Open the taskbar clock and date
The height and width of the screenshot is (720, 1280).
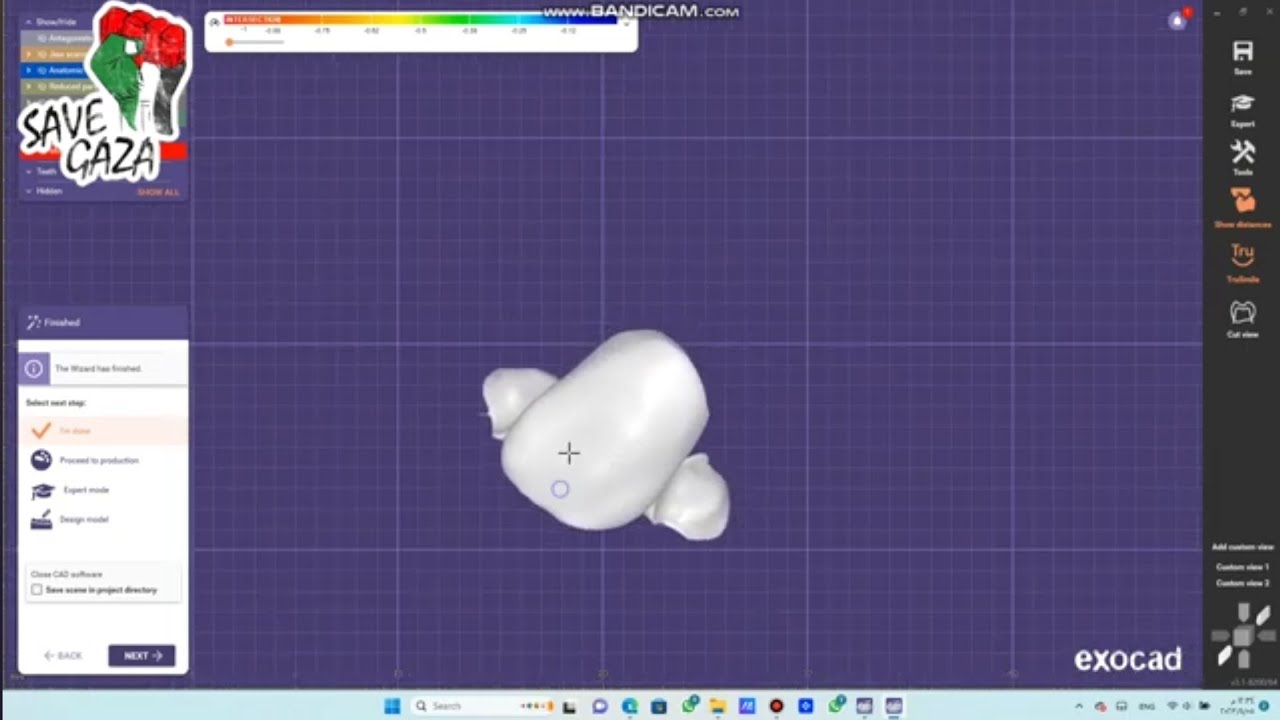pyautogui.click(x=1240, y=706)
